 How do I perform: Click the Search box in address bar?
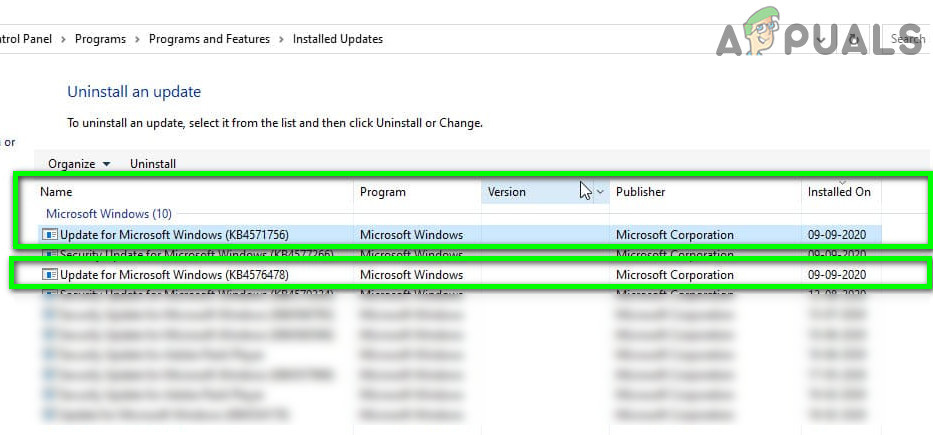click(907, 39)
